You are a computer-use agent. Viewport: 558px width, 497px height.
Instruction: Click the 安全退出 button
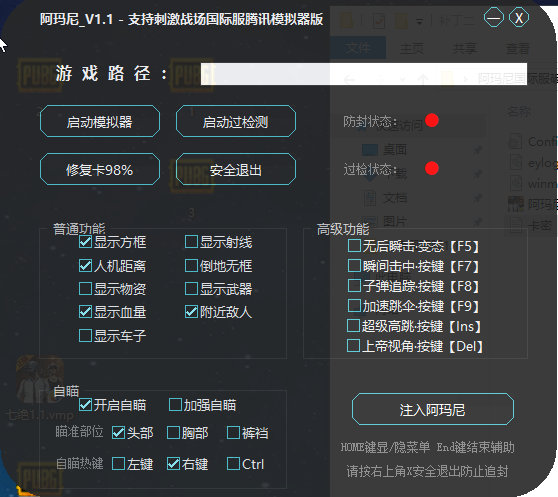click(236, 169)
